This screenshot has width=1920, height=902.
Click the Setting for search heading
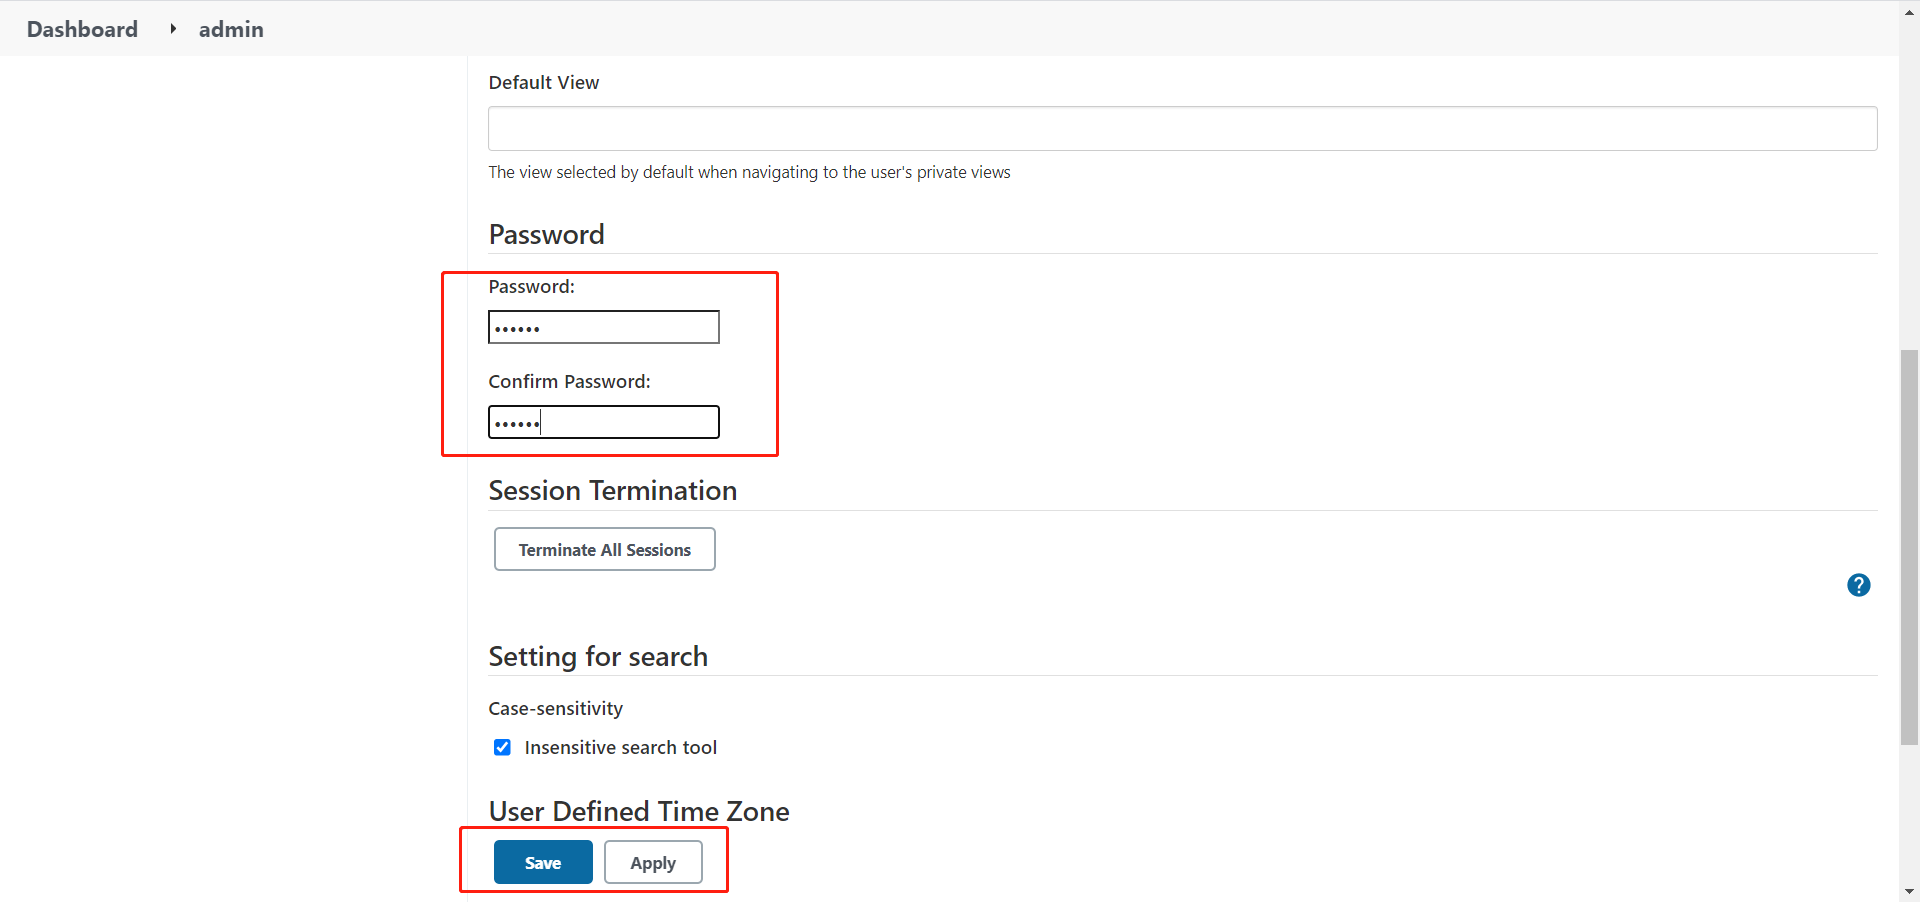pos(598,656)
